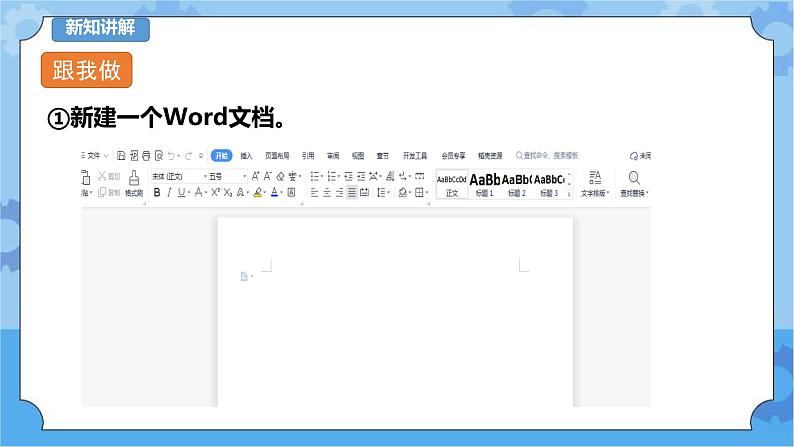This screenshot has height=447, width=794.
Task: Click the Clear Formatting eraser icon
Action: coord(280,176)
